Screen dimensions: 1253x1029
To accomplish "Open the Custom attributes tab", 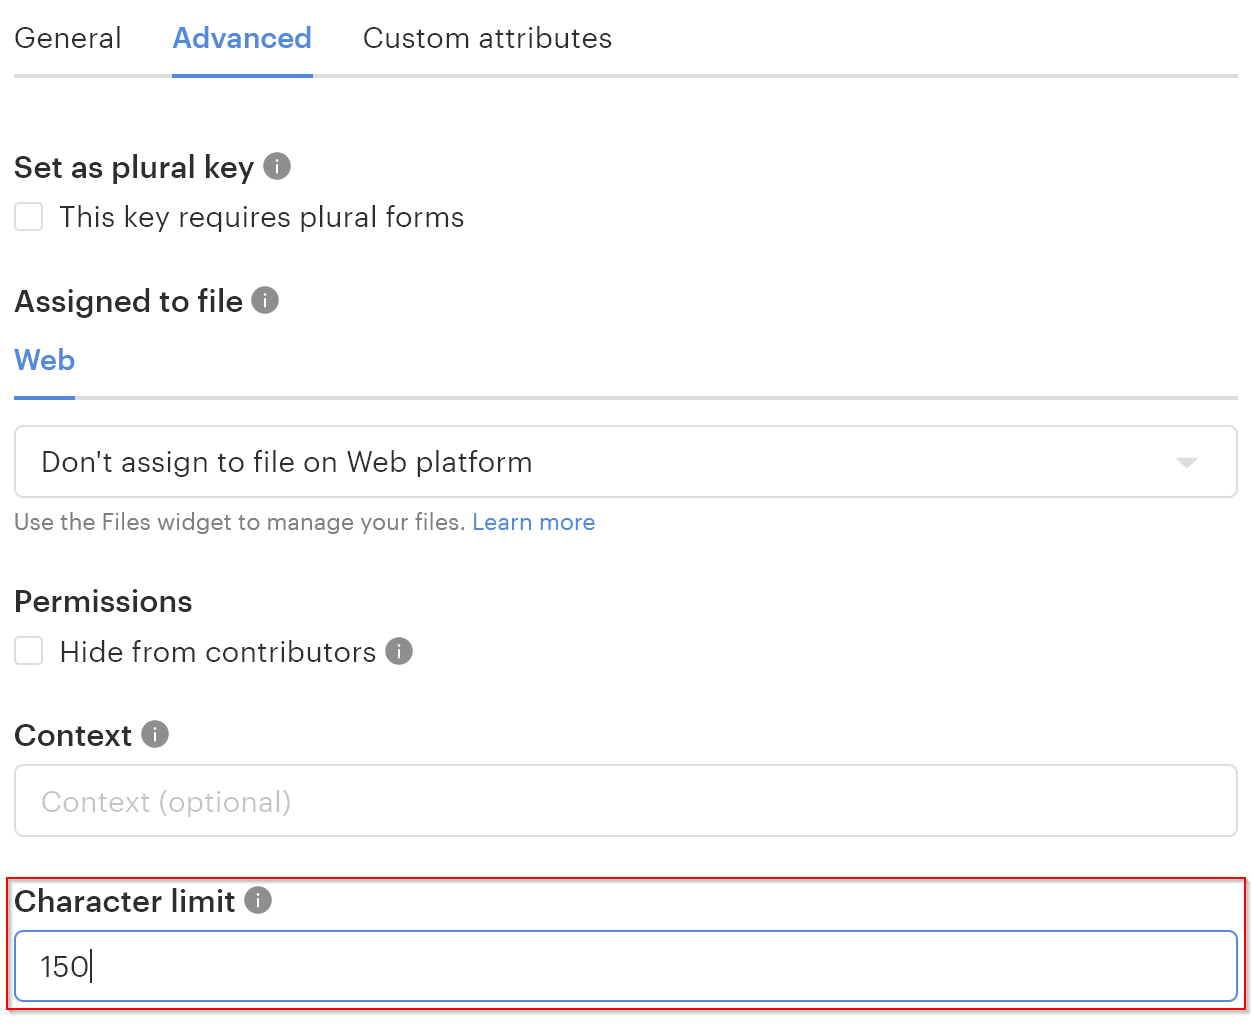I will 487,38.
